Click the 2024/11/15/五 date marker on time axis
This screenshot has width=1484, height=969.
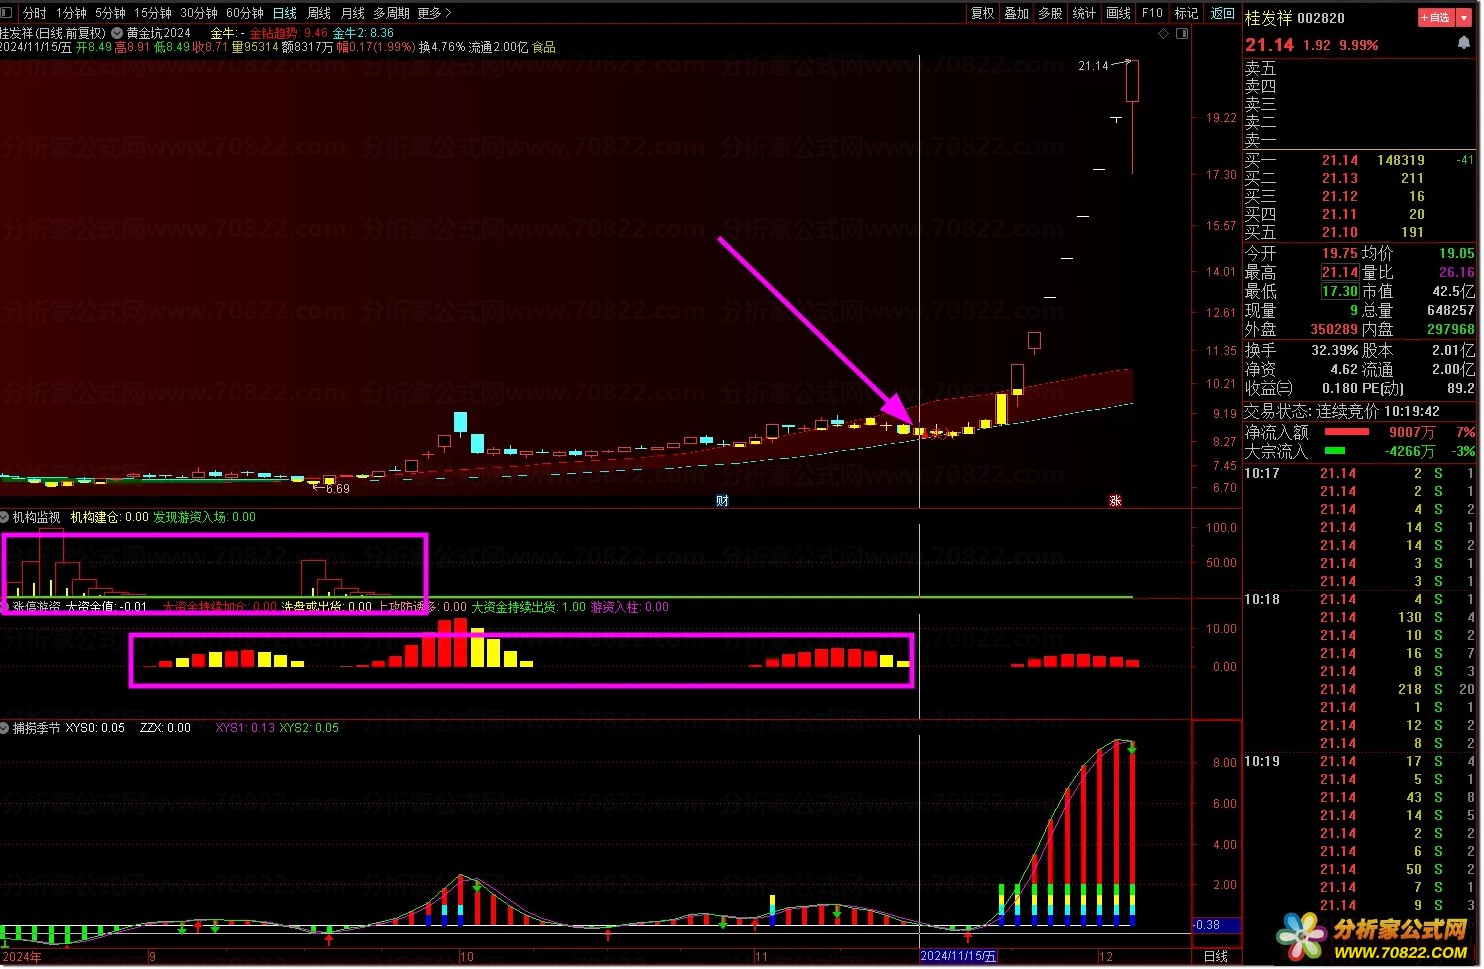click(x=958, y=956)
